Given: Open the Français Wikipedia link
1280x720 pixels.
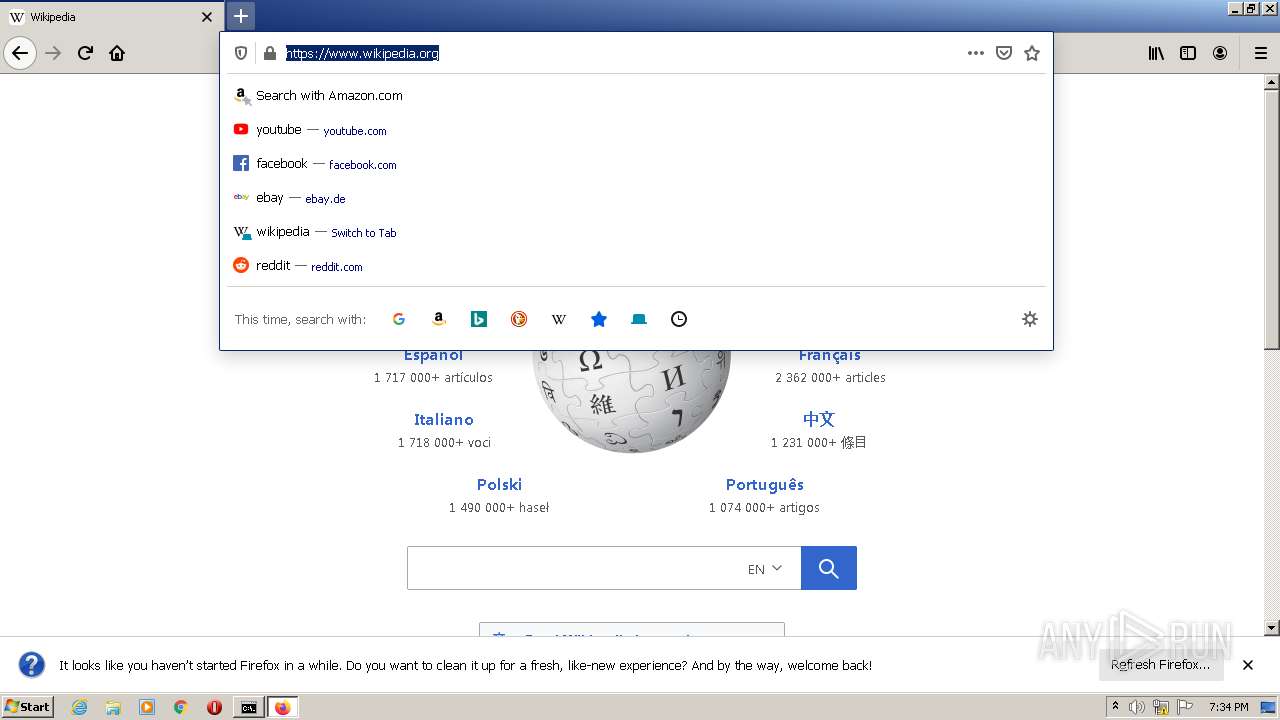Looking at the screenshot, I should pyautogui.click(x=830, y=355).
